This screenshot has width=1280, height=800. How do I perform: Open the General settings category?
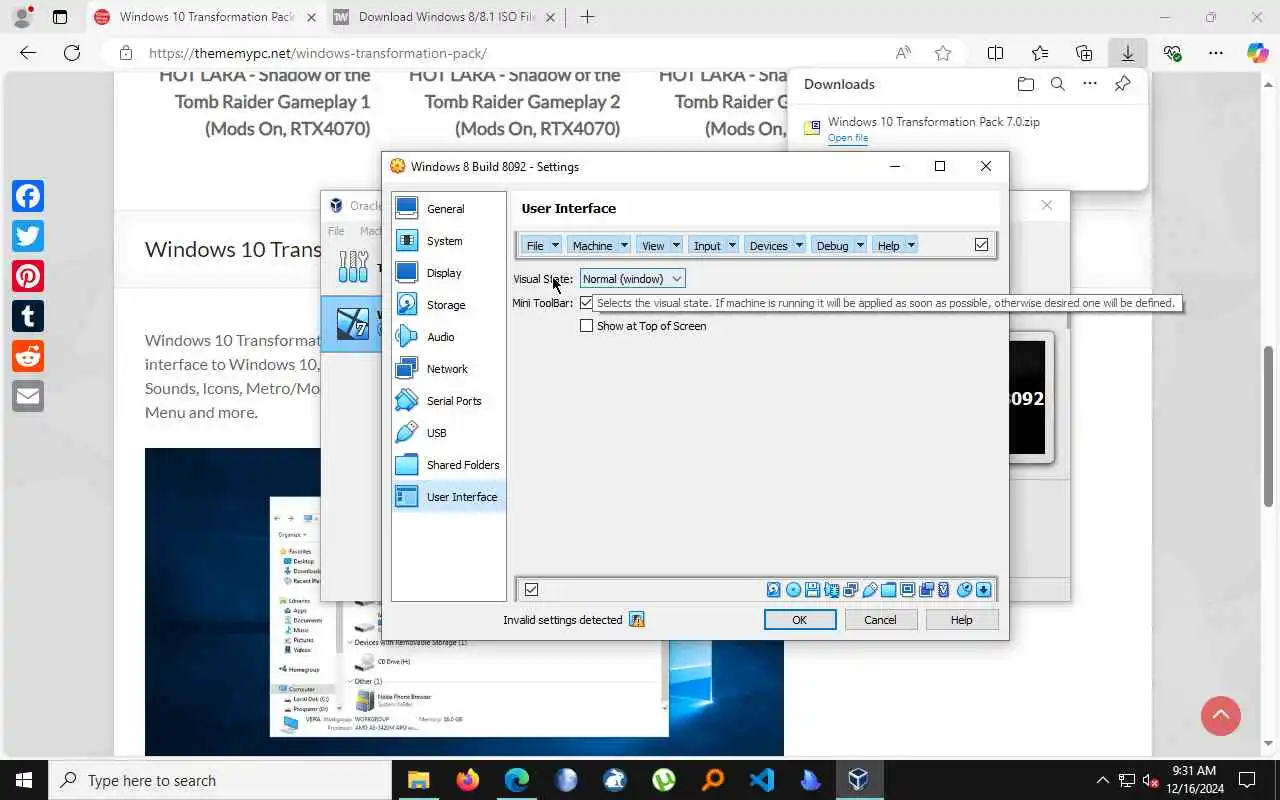pos(448,209)
